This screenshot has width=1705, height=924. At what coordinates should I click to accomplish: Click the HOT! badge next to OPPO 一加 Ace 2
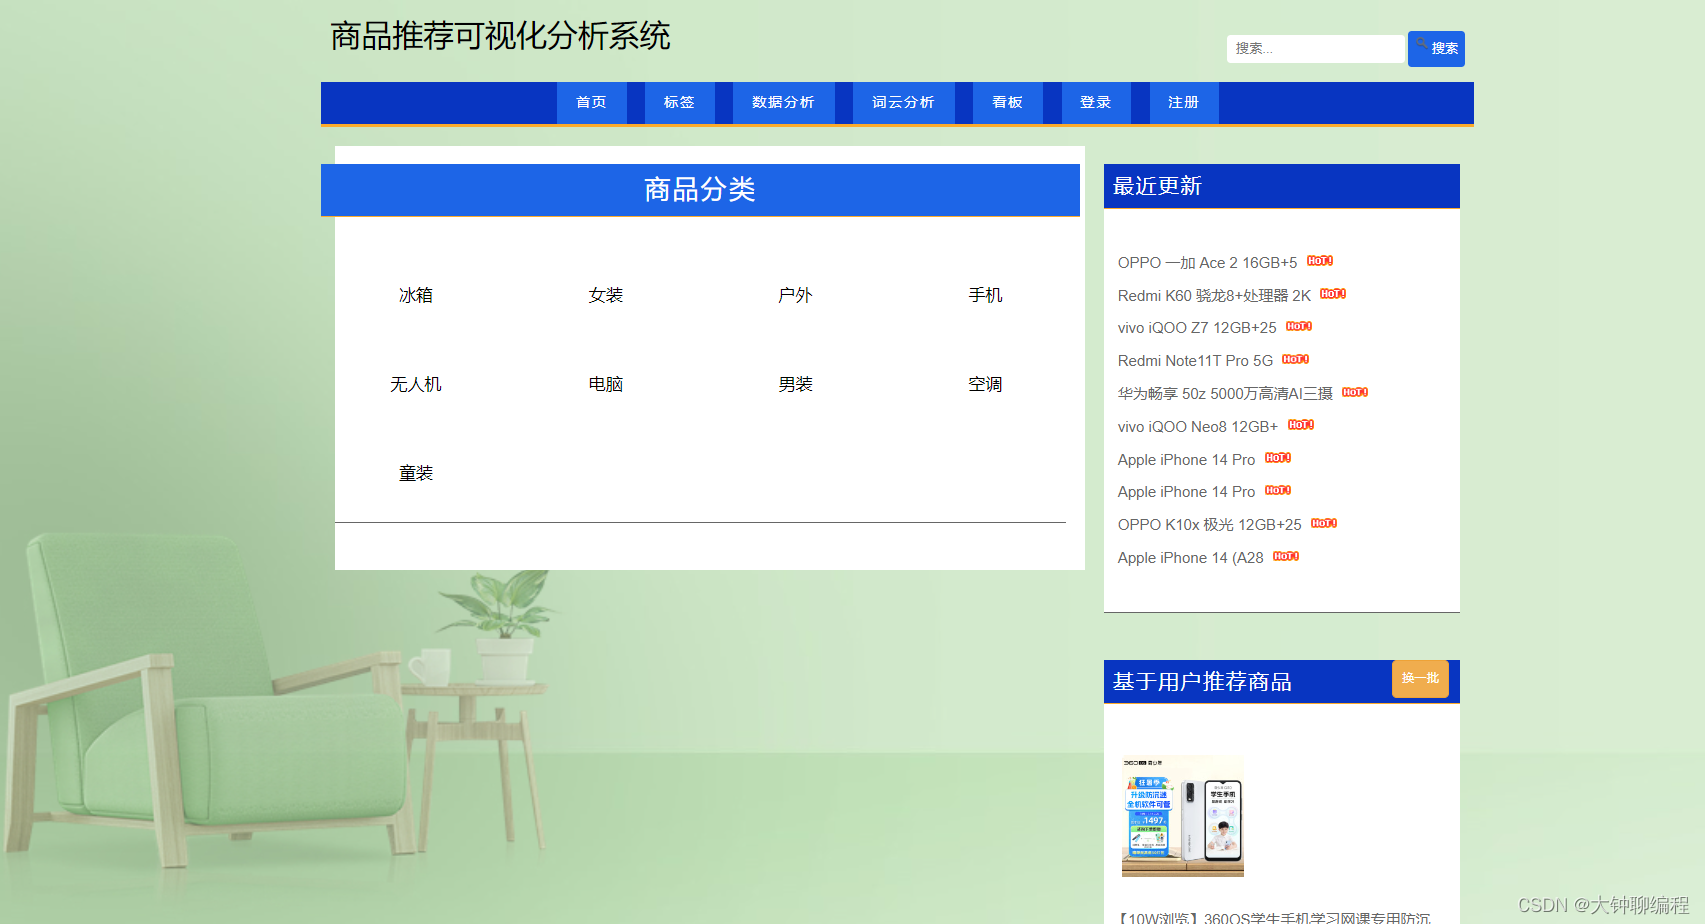[1320, 261]
